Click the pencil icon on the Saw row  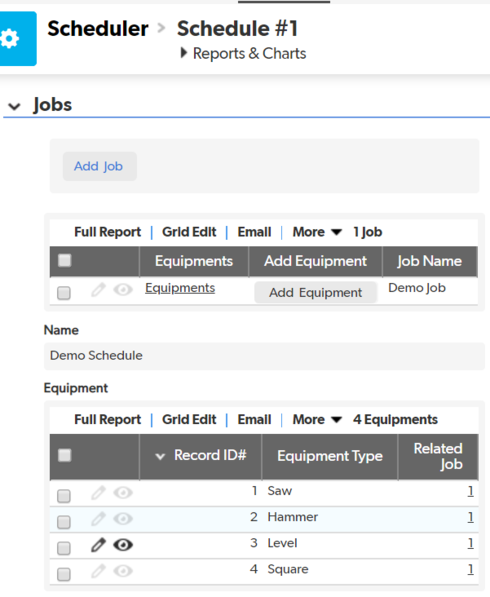[x=98, y=493]
